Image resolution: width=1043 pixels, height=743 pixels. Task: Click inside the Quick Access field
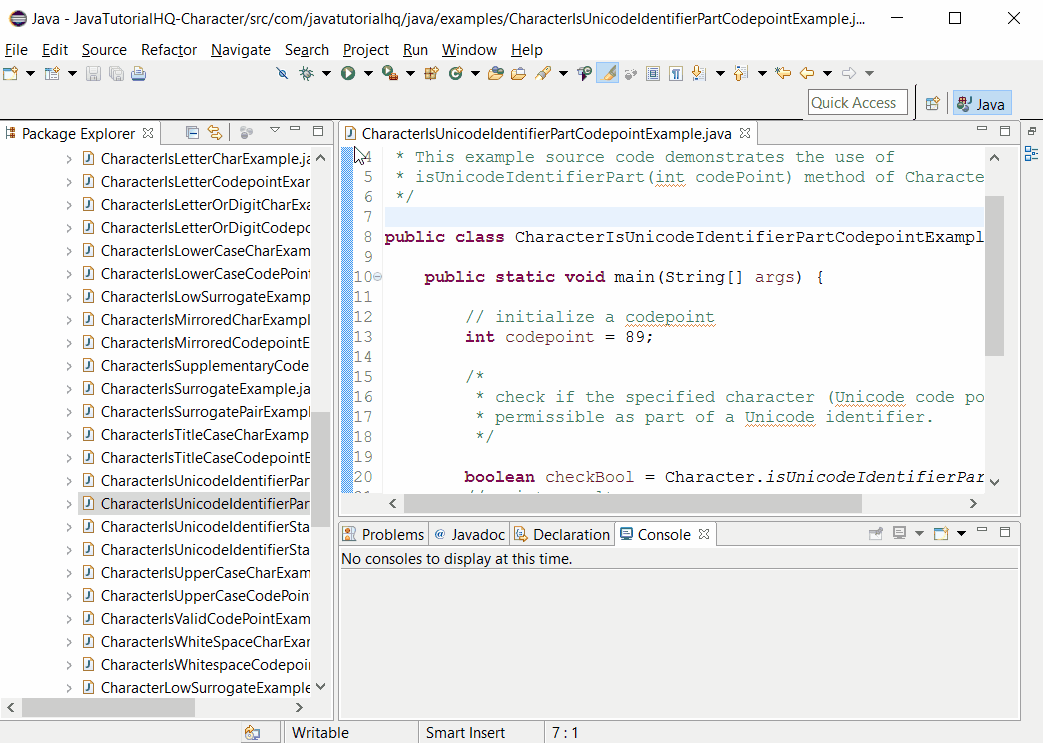[857, 102]
